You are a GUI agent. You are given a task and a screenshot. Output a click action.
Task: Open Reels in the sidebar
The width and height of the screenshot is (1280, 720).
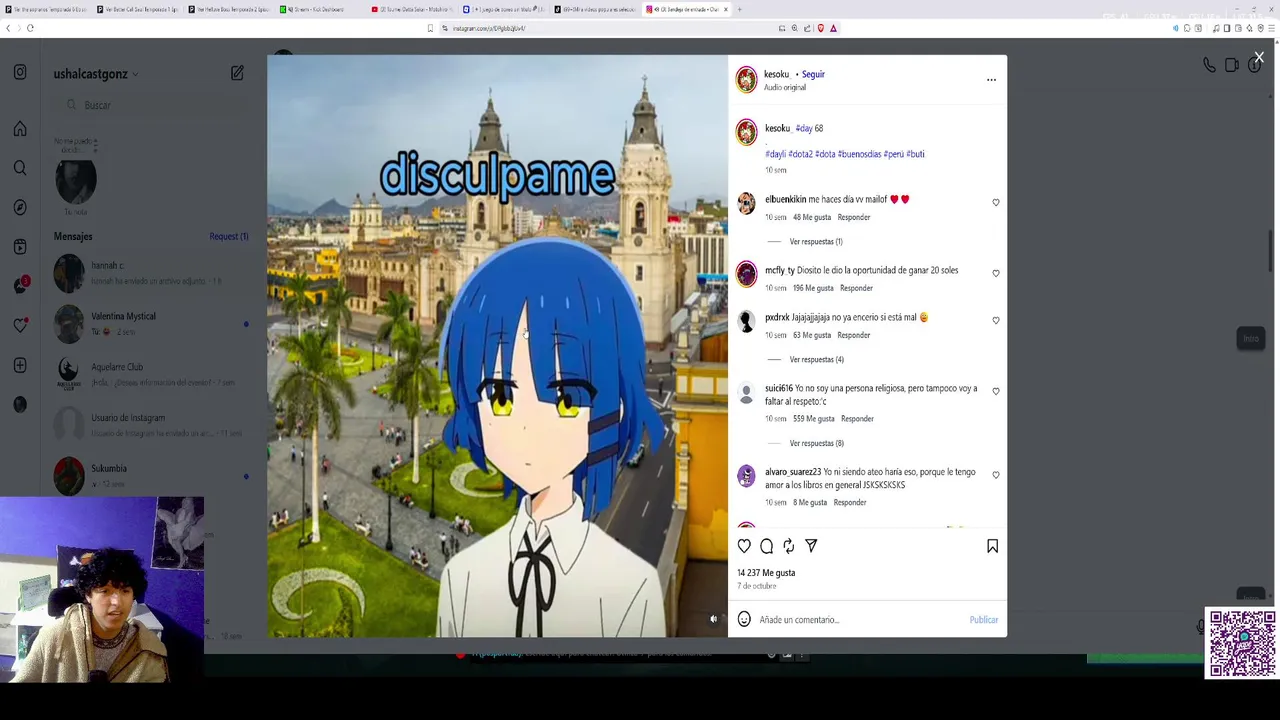(20, 247)
